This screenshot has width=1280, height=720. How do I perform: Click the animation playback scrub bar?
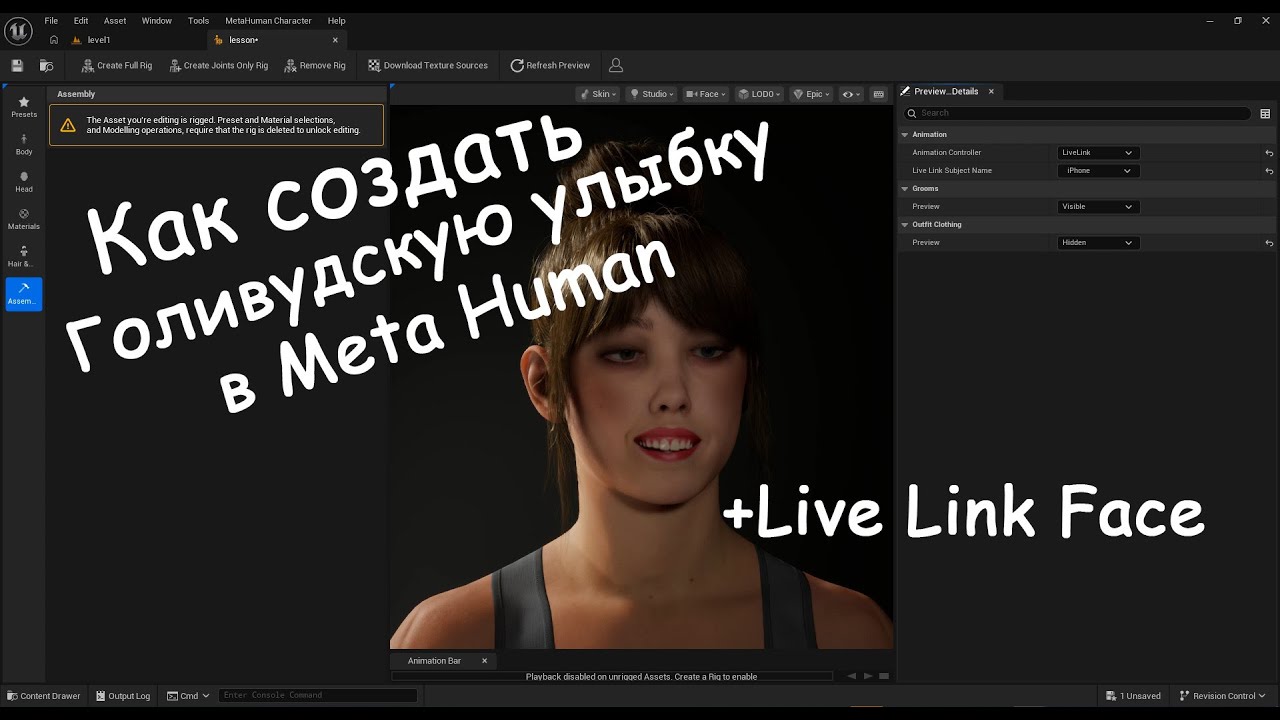pos(612,677)
